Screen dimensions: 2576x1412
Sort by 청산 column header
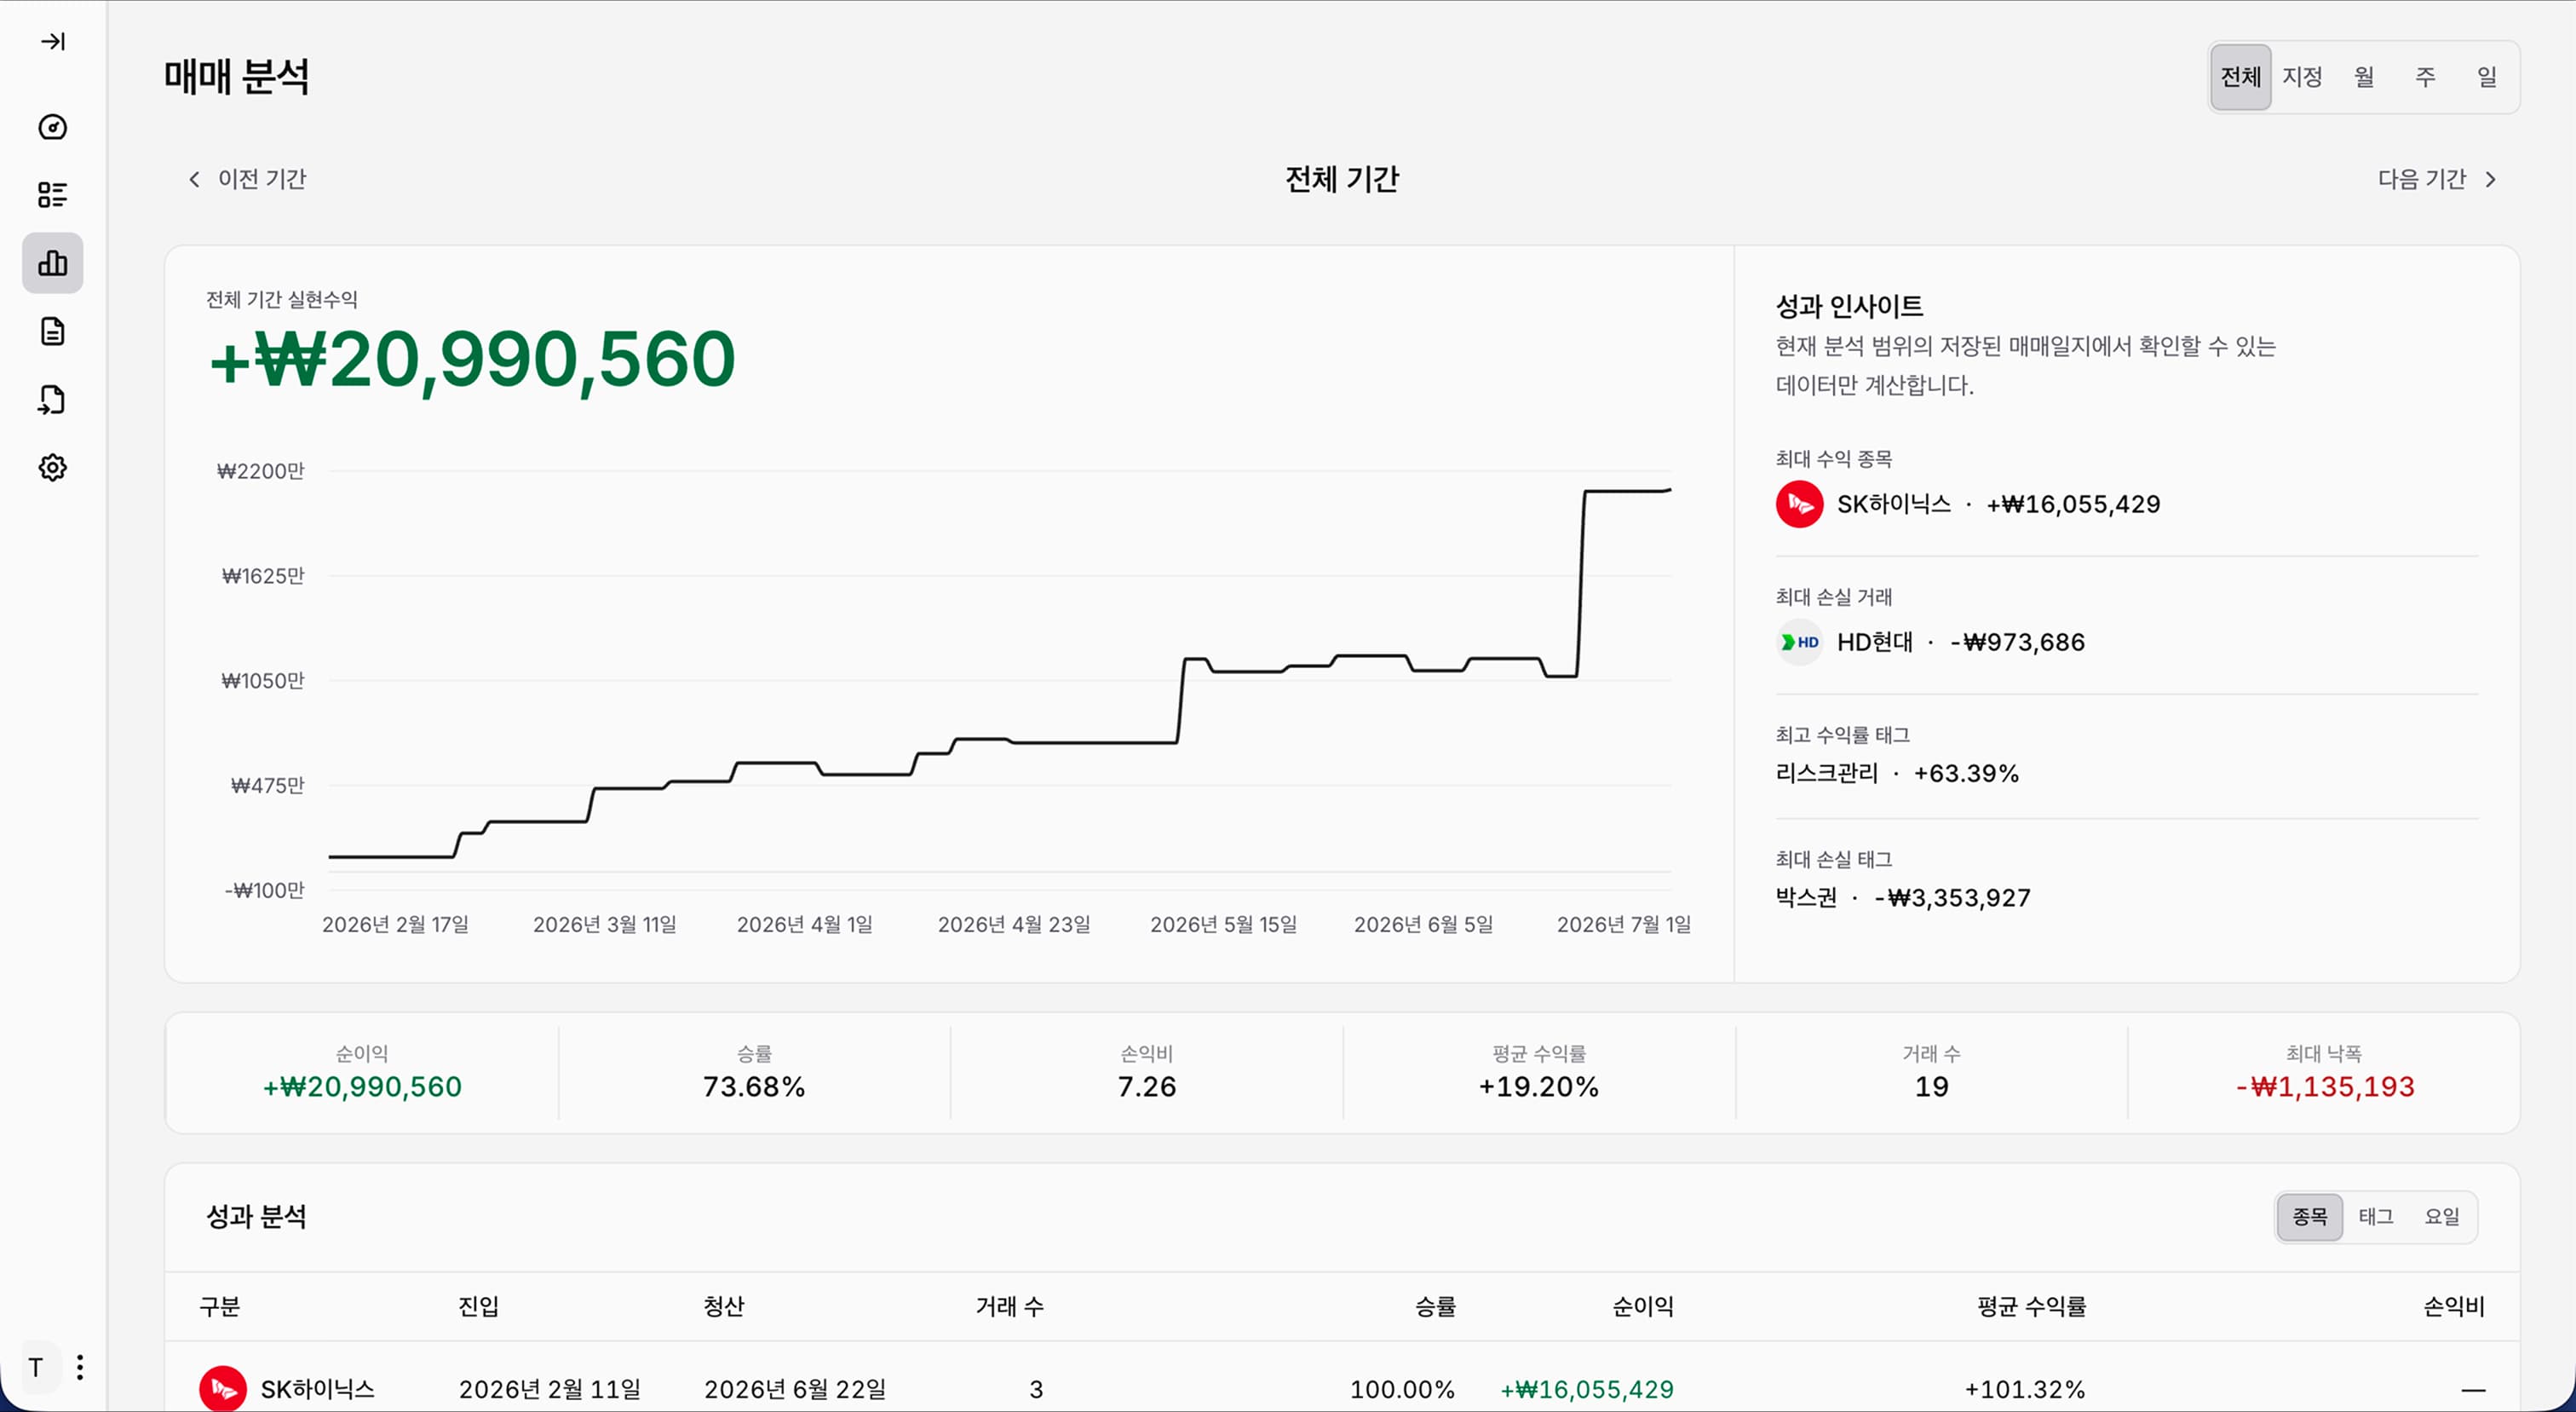coord(724,1307)
